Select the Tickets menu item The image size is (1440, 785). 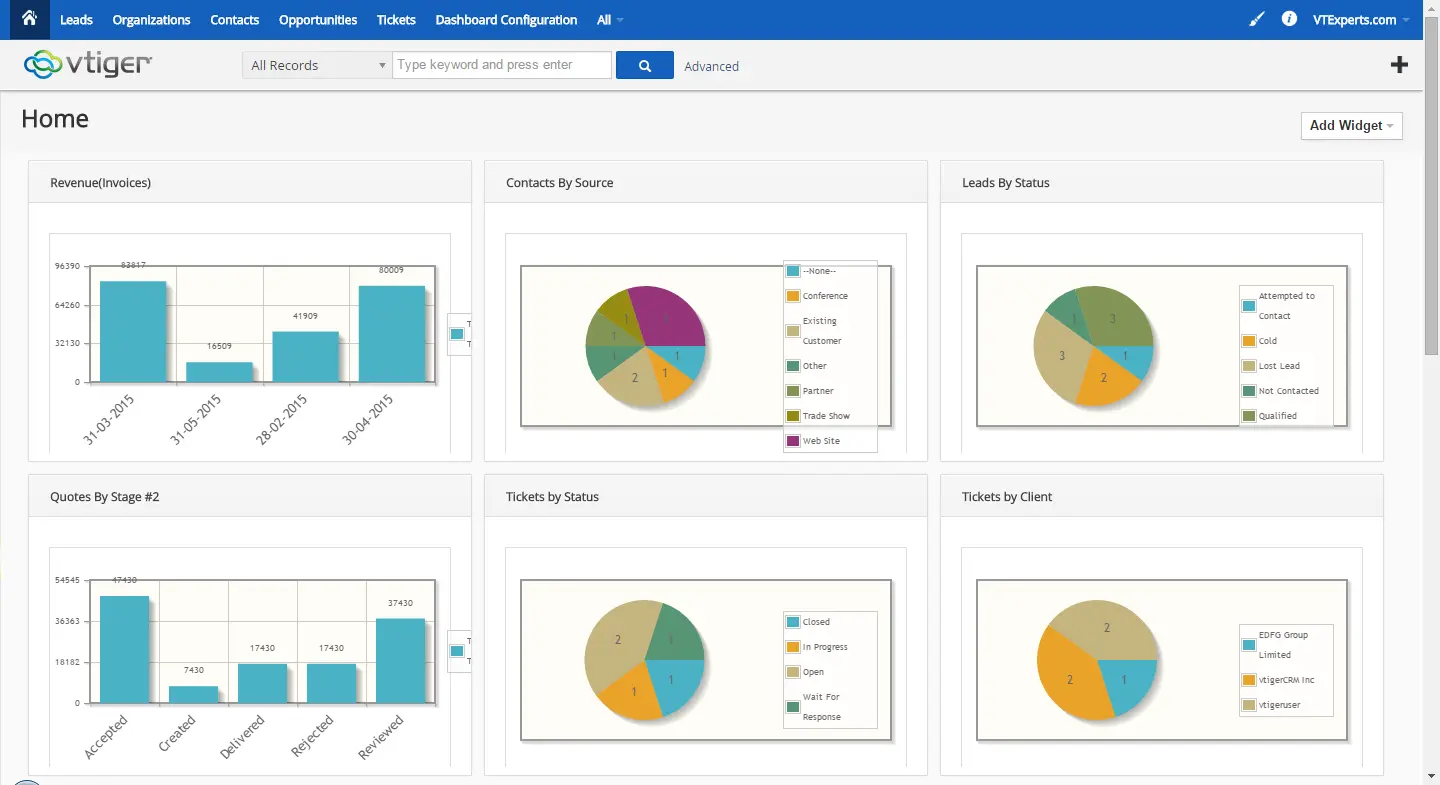[396, 20]
